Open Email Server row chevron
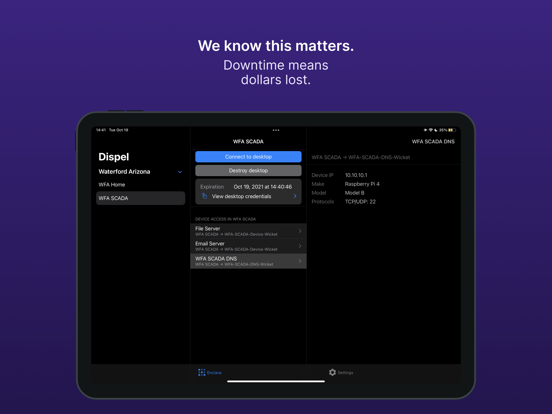This screenshot has height=414, width=552. point(300,246)
